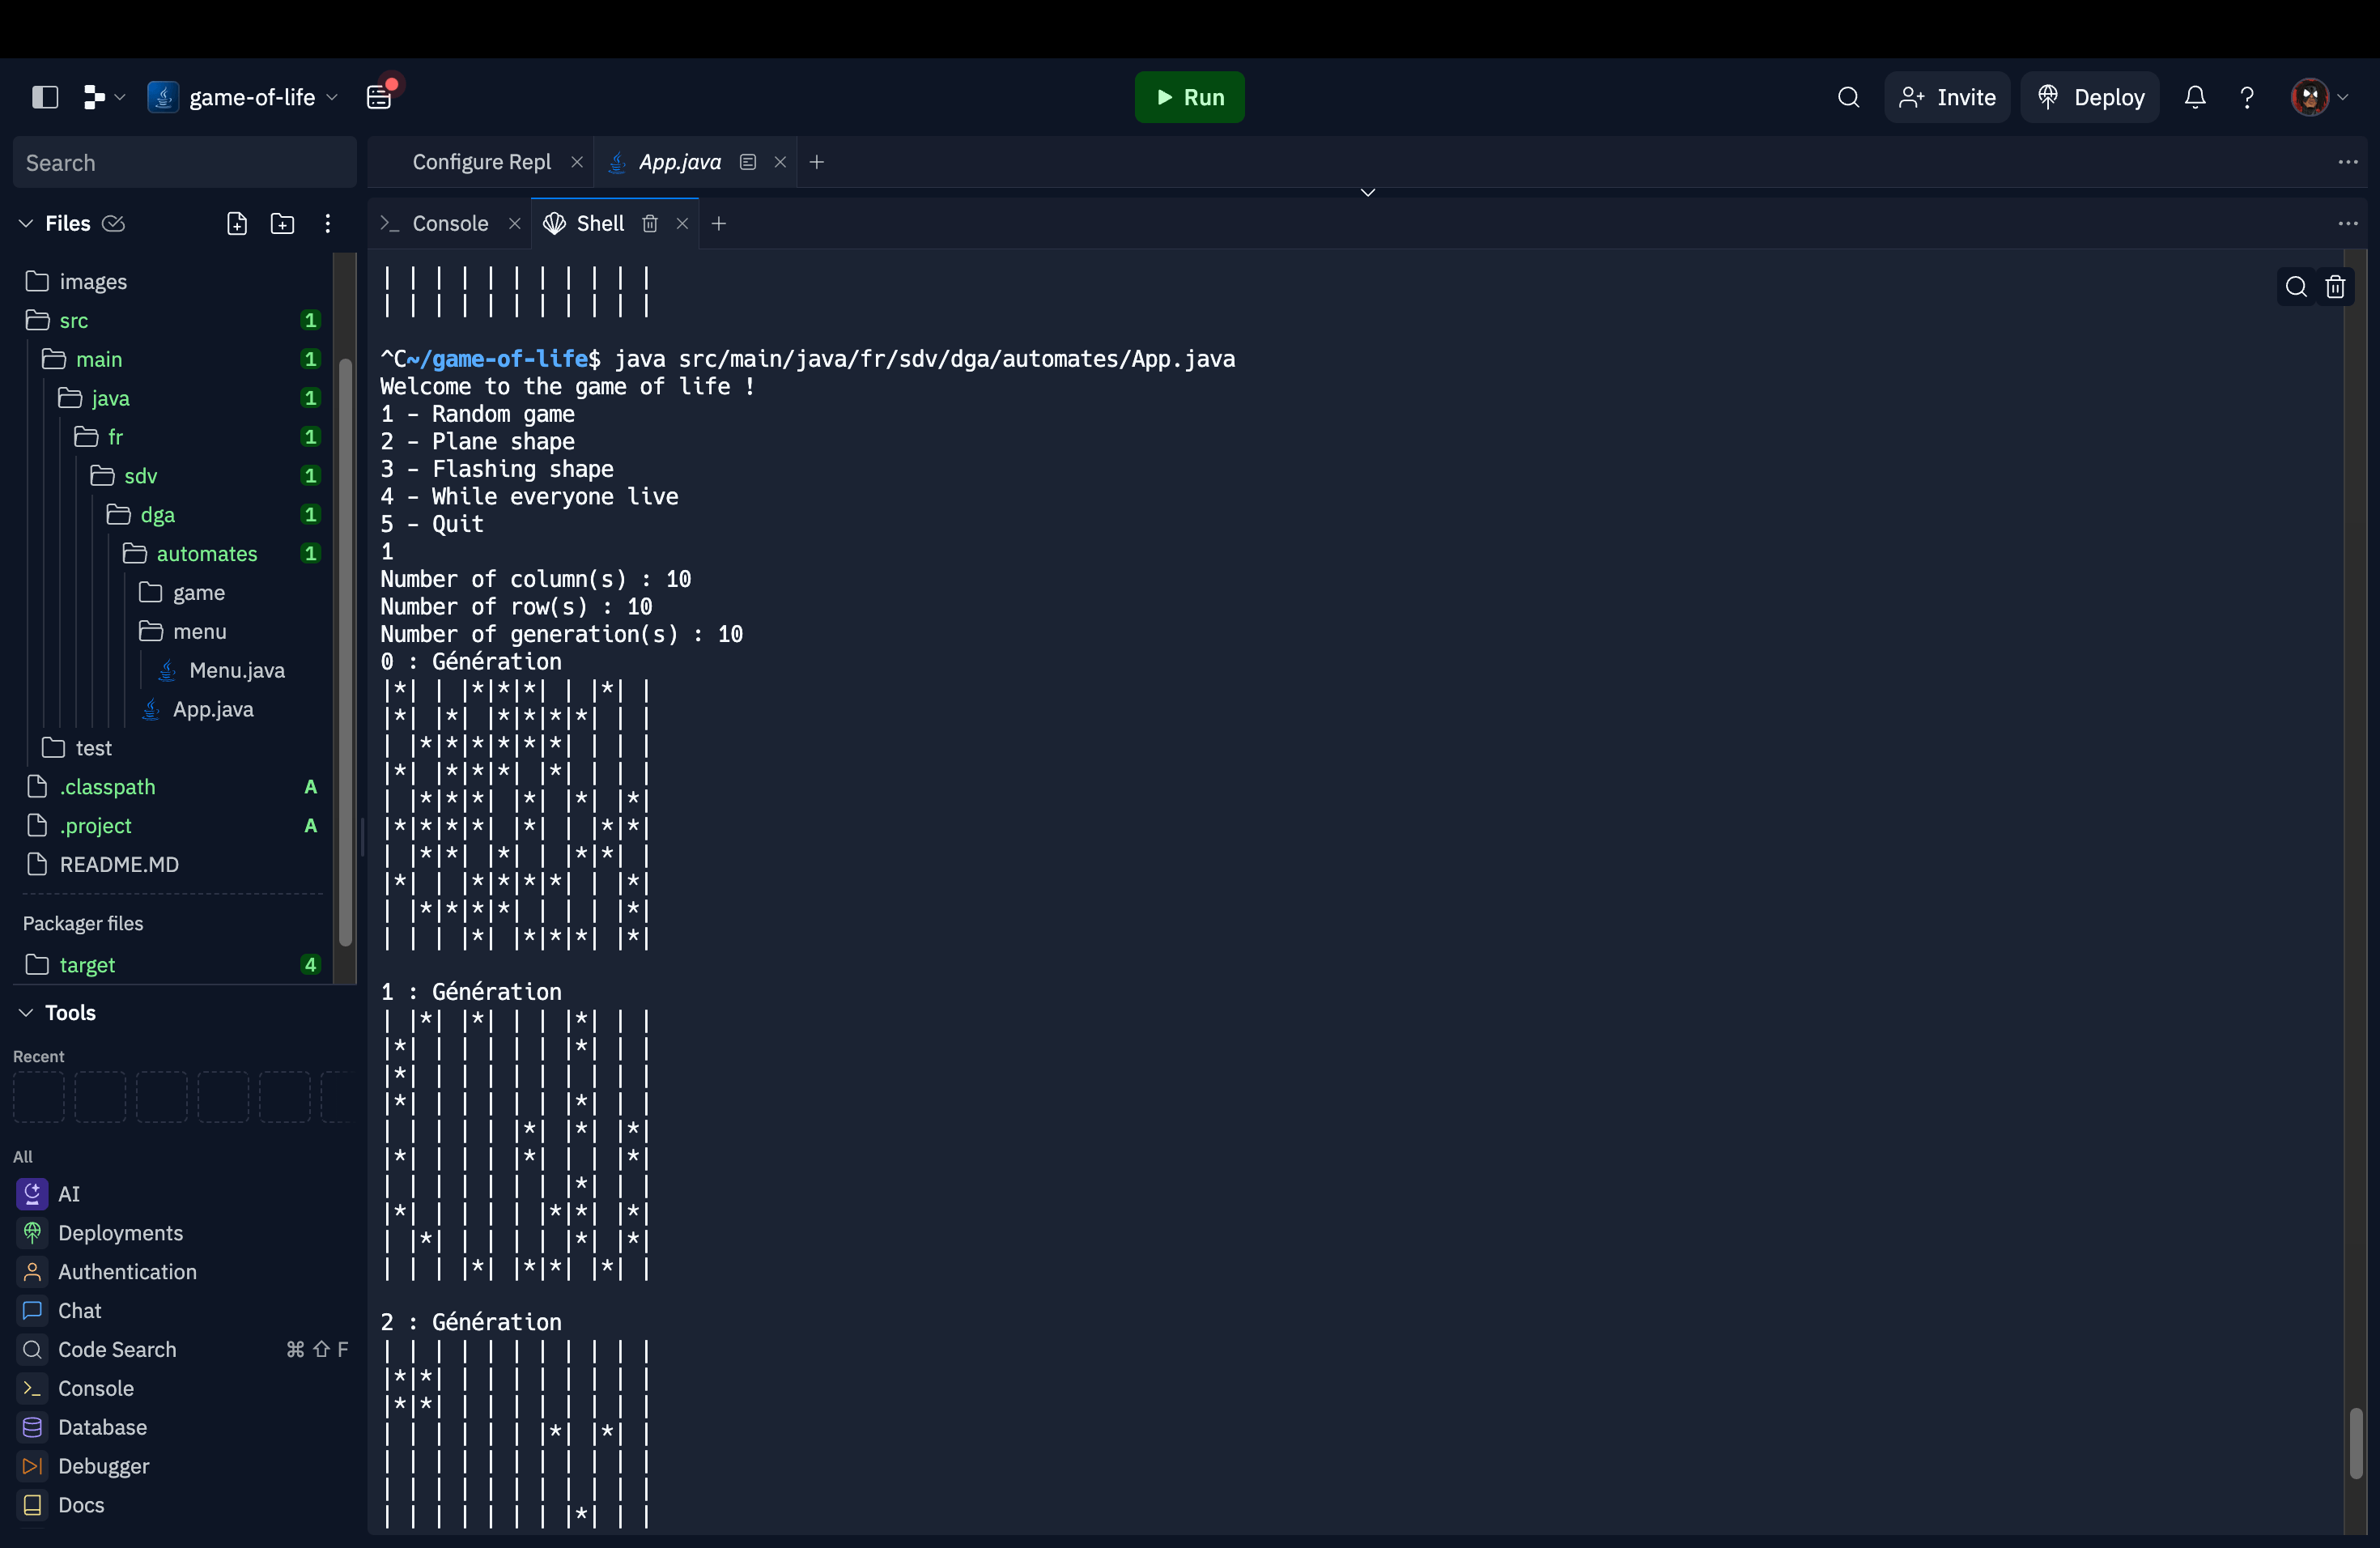Search shell output with the magnifier icon
This screenshot has width=2380, height=1548.
pyautogui.click(x=2296, y=288)
